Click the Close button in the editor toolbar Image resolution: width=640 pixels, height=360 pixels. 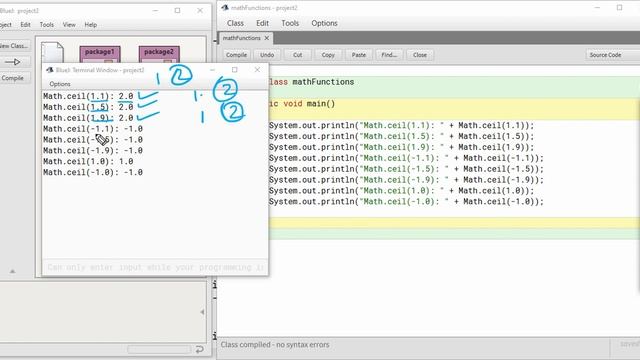click(x=420, y=55)
